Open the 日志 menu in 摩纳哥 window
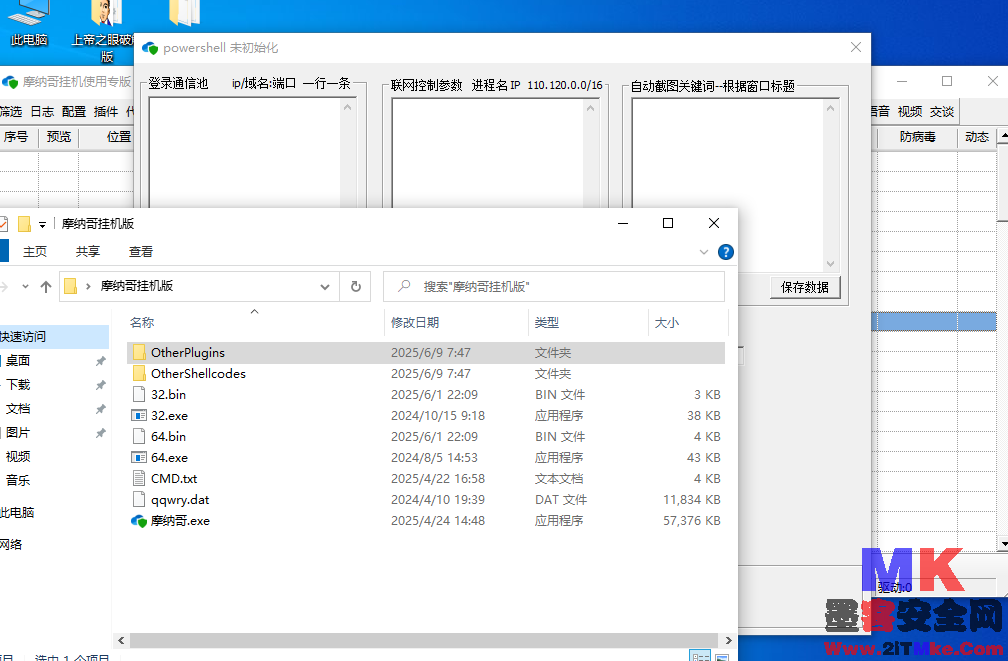This screenshot has width=1008, height=661. (42, 111)
